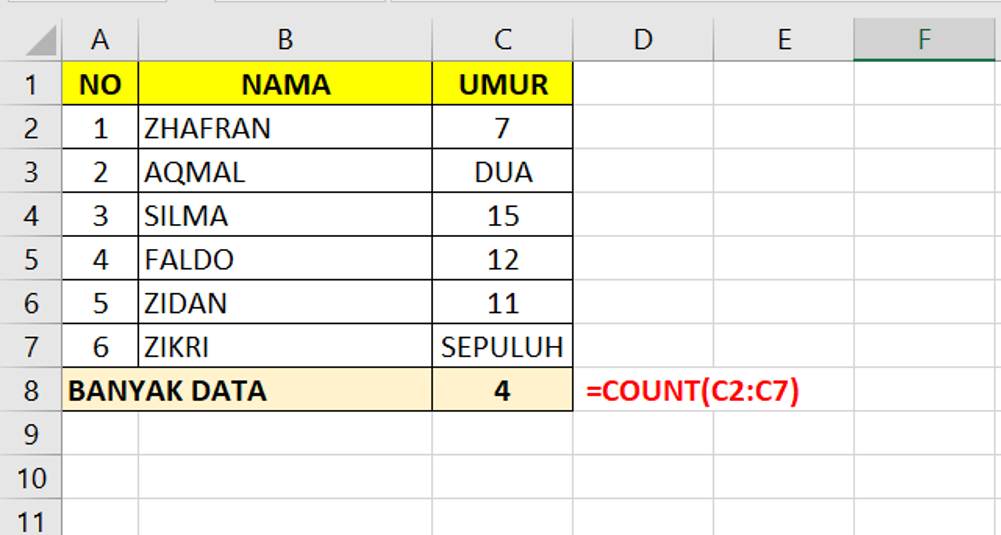
Task: Click the yellow NO header cell
Action: click(100, 84)
